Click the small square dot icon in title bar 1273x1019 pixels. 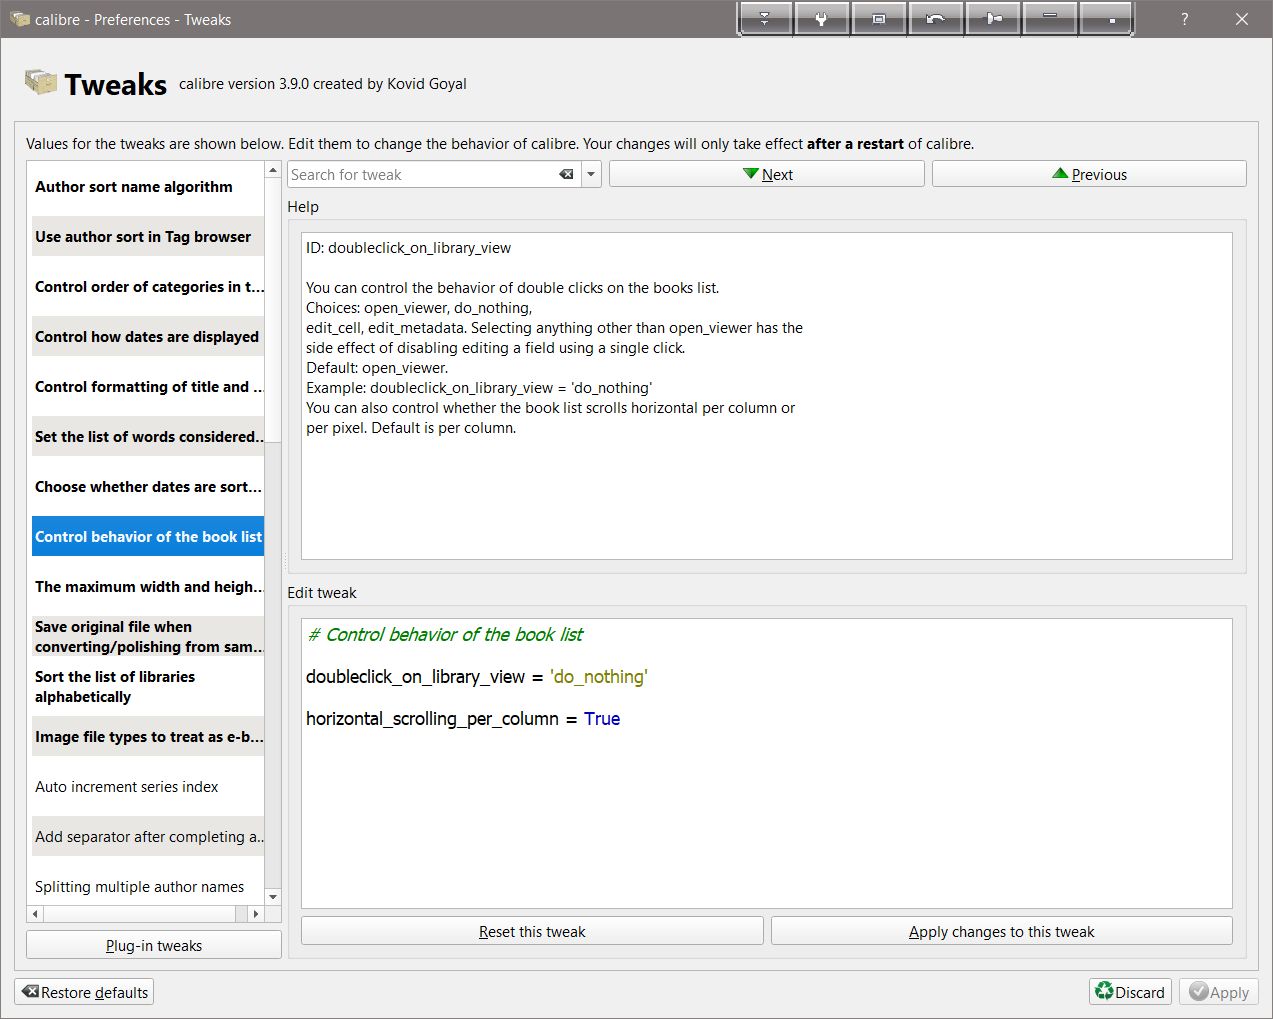[x=1107, y=19]
